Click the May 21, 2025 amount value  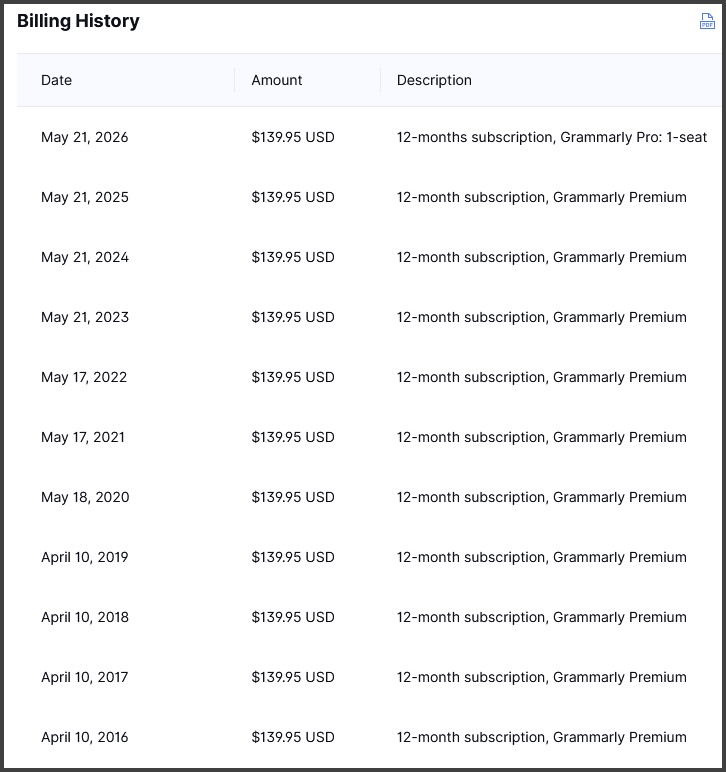click(x=293, y=197)
